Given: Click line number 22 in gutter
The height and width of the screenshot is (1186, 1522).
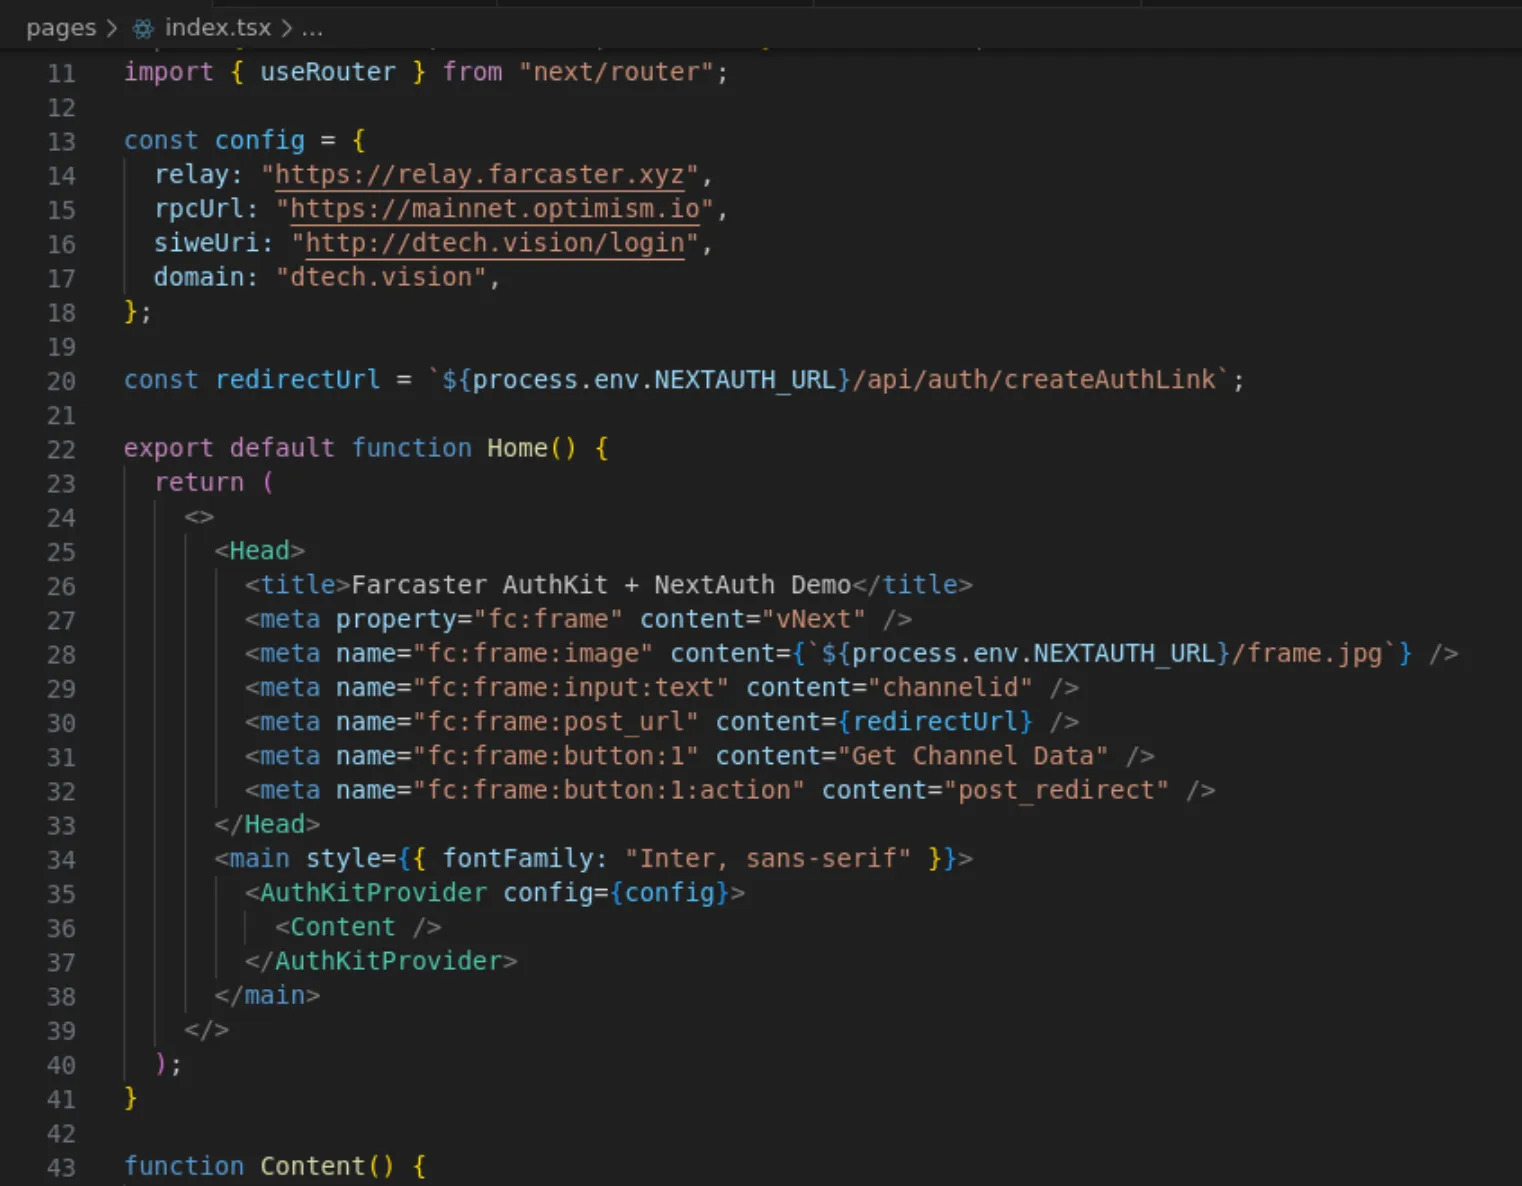Looking at the screenshot, I should click(x=61, y=450).
